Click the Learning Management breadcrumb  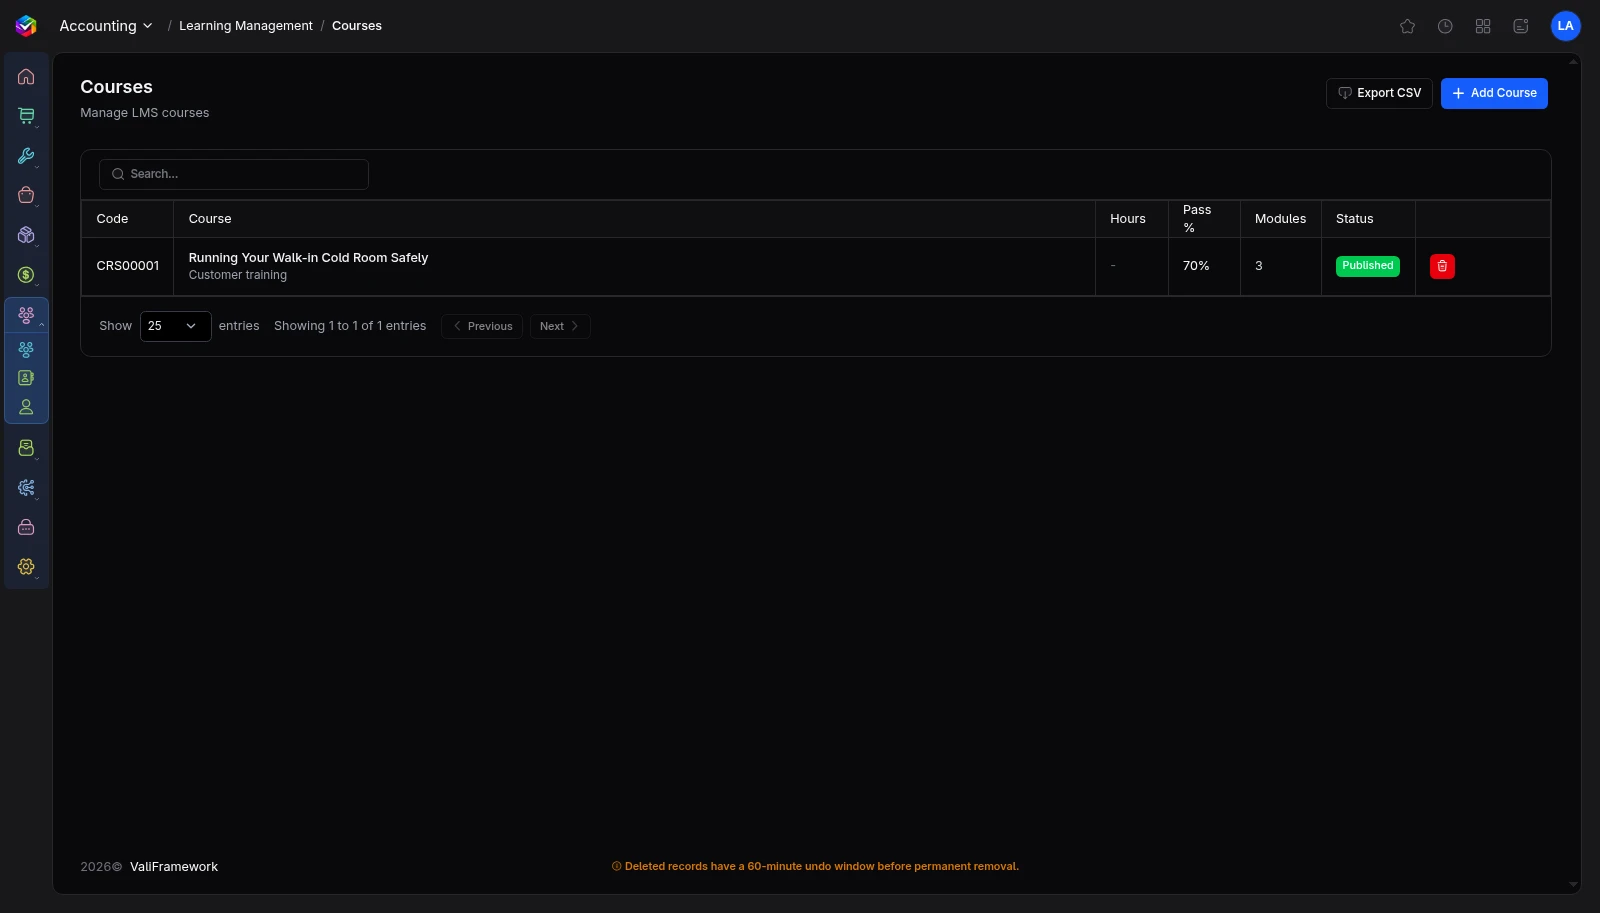tap(246, 26)
